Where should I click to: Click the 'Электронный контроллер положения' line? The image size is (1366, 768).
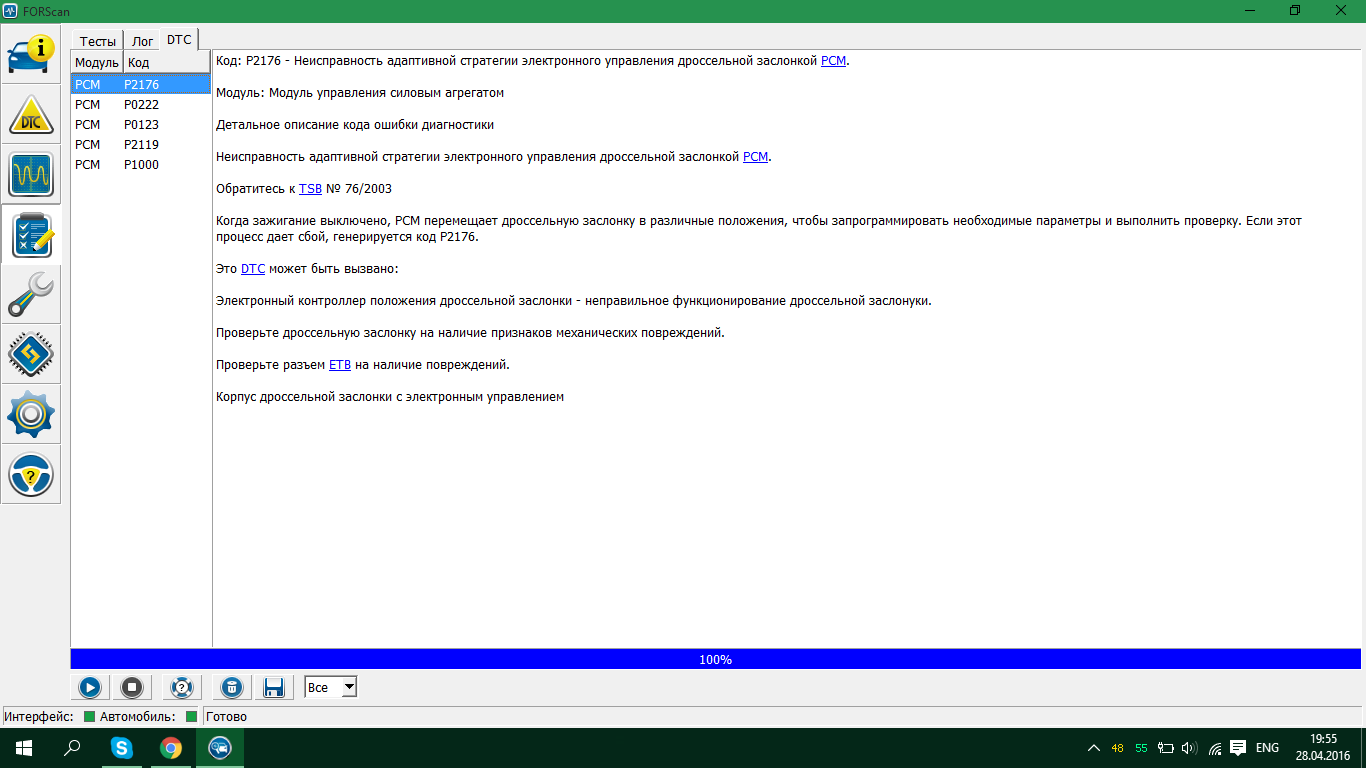coord(574,301)
